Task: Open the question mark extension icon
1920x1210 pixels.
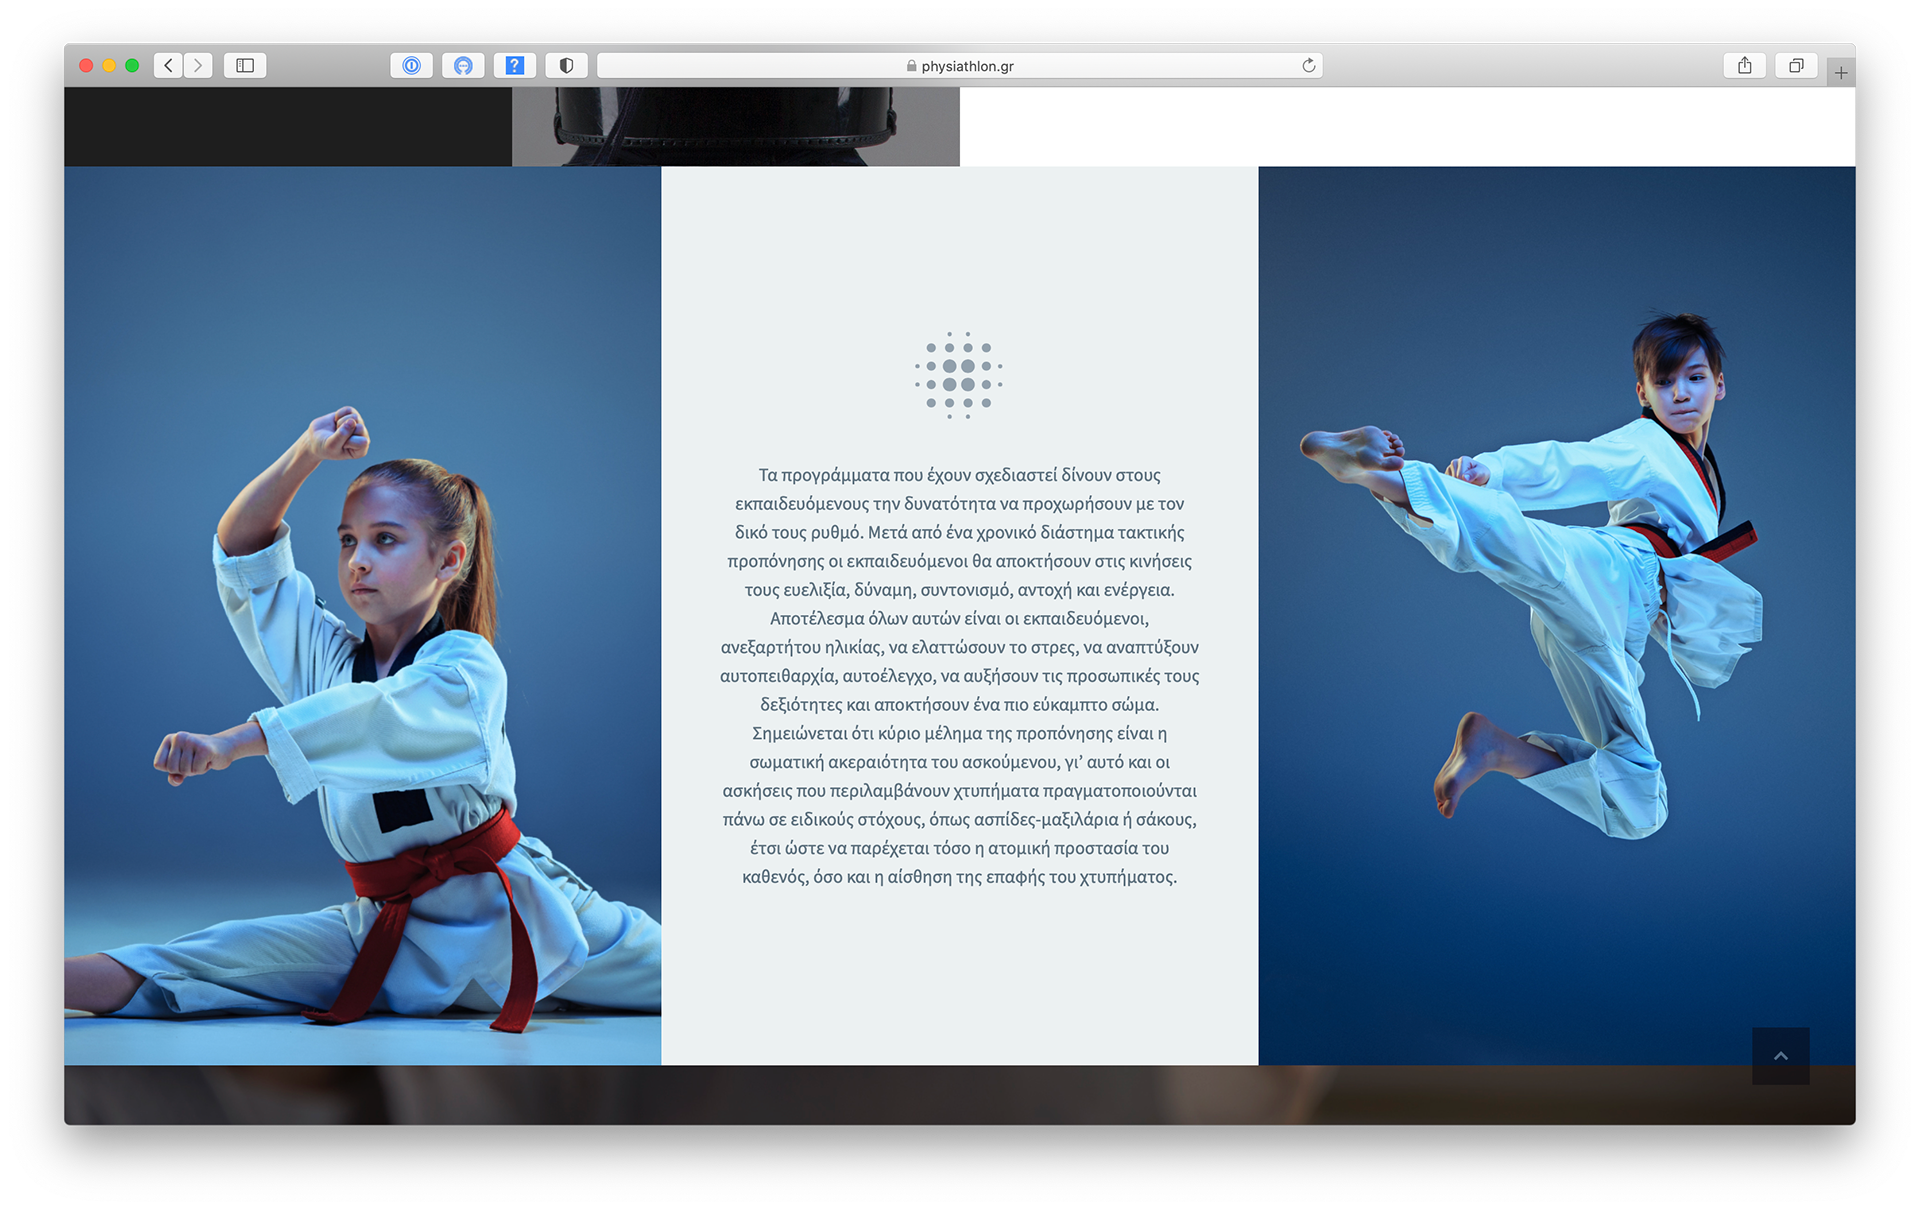Action: (514, 65)
